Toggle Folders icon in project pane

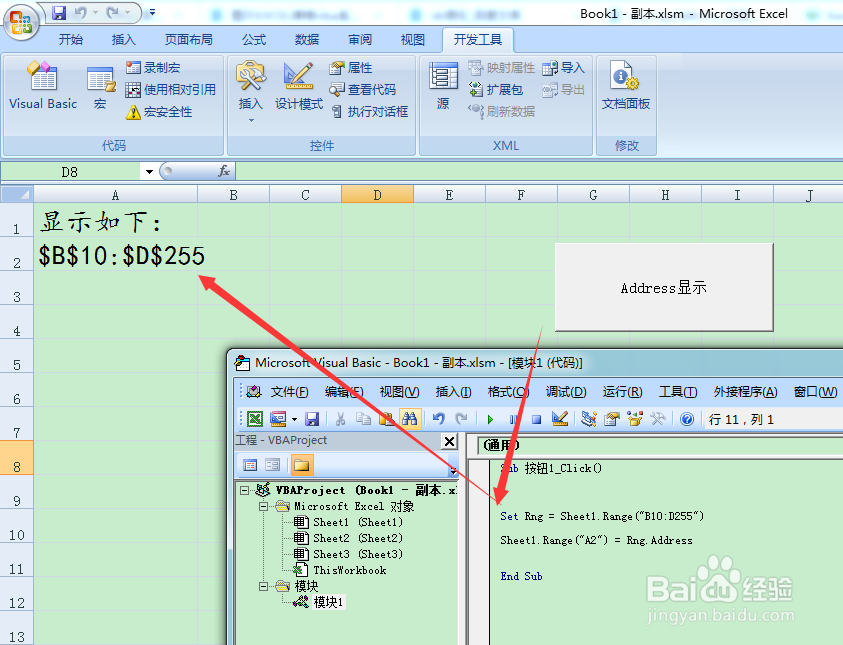point(302,465)
